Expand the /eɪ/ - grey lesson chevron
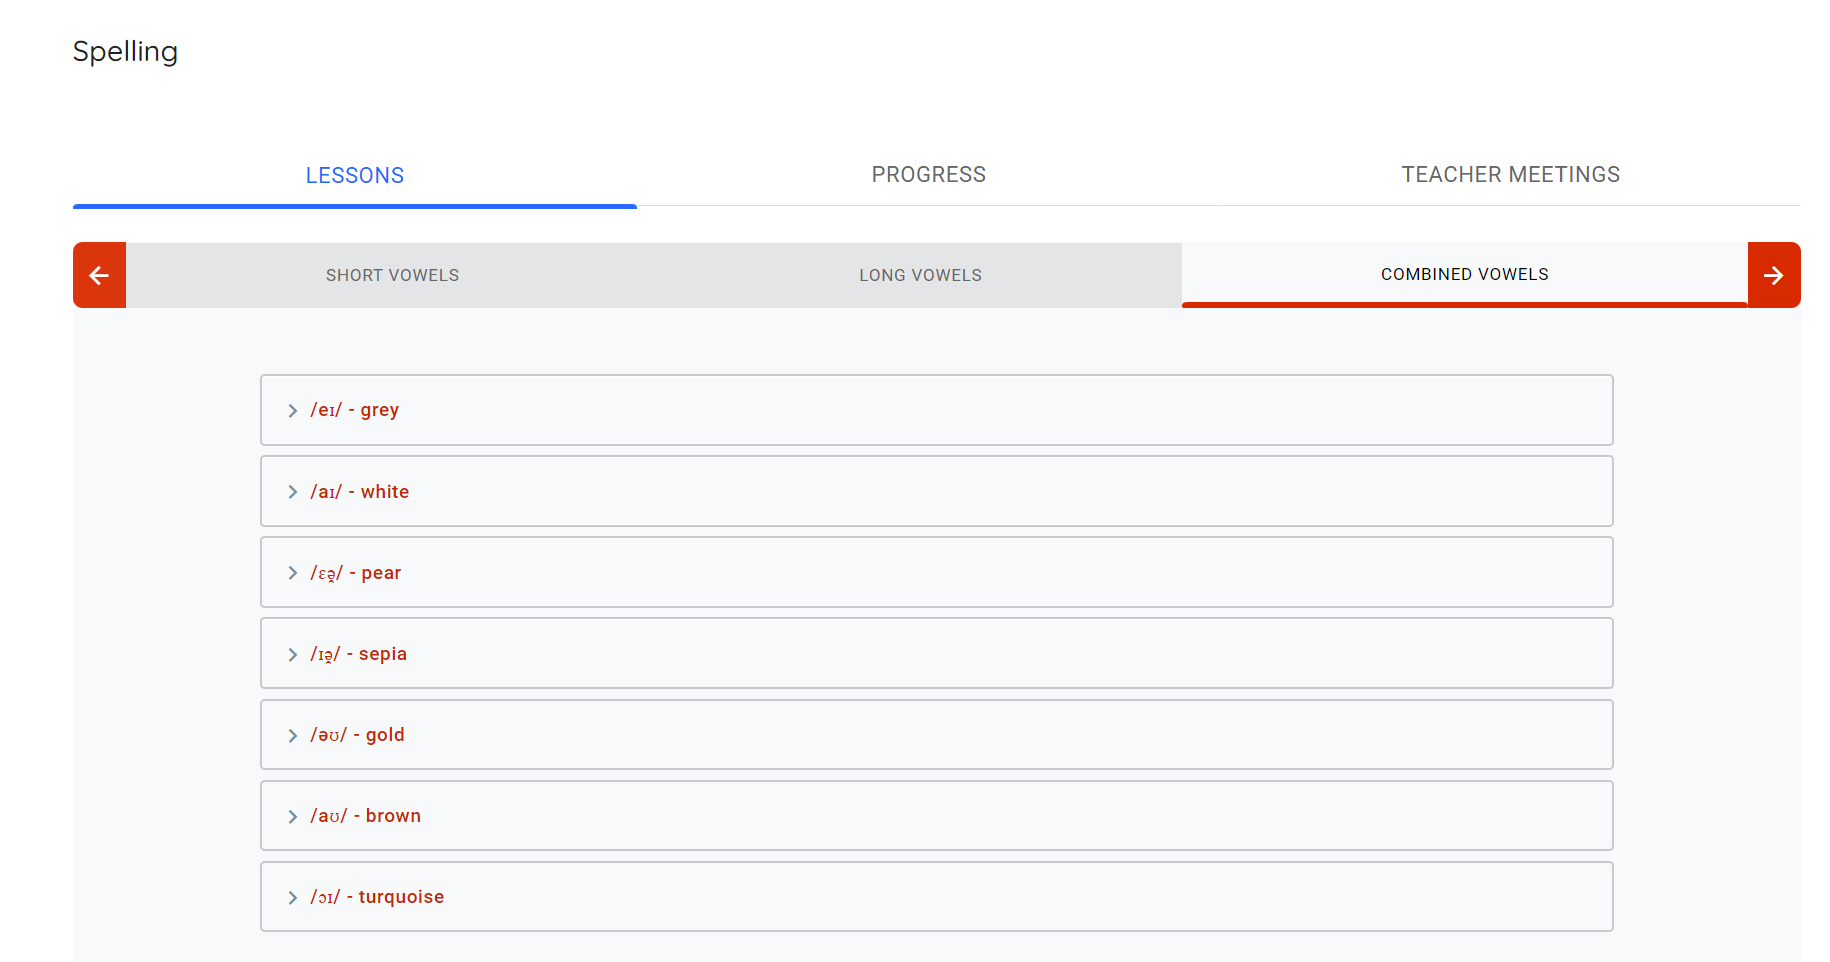Image resolution: width=1830 pixels, height=962 pixels. tap(292, 411)
